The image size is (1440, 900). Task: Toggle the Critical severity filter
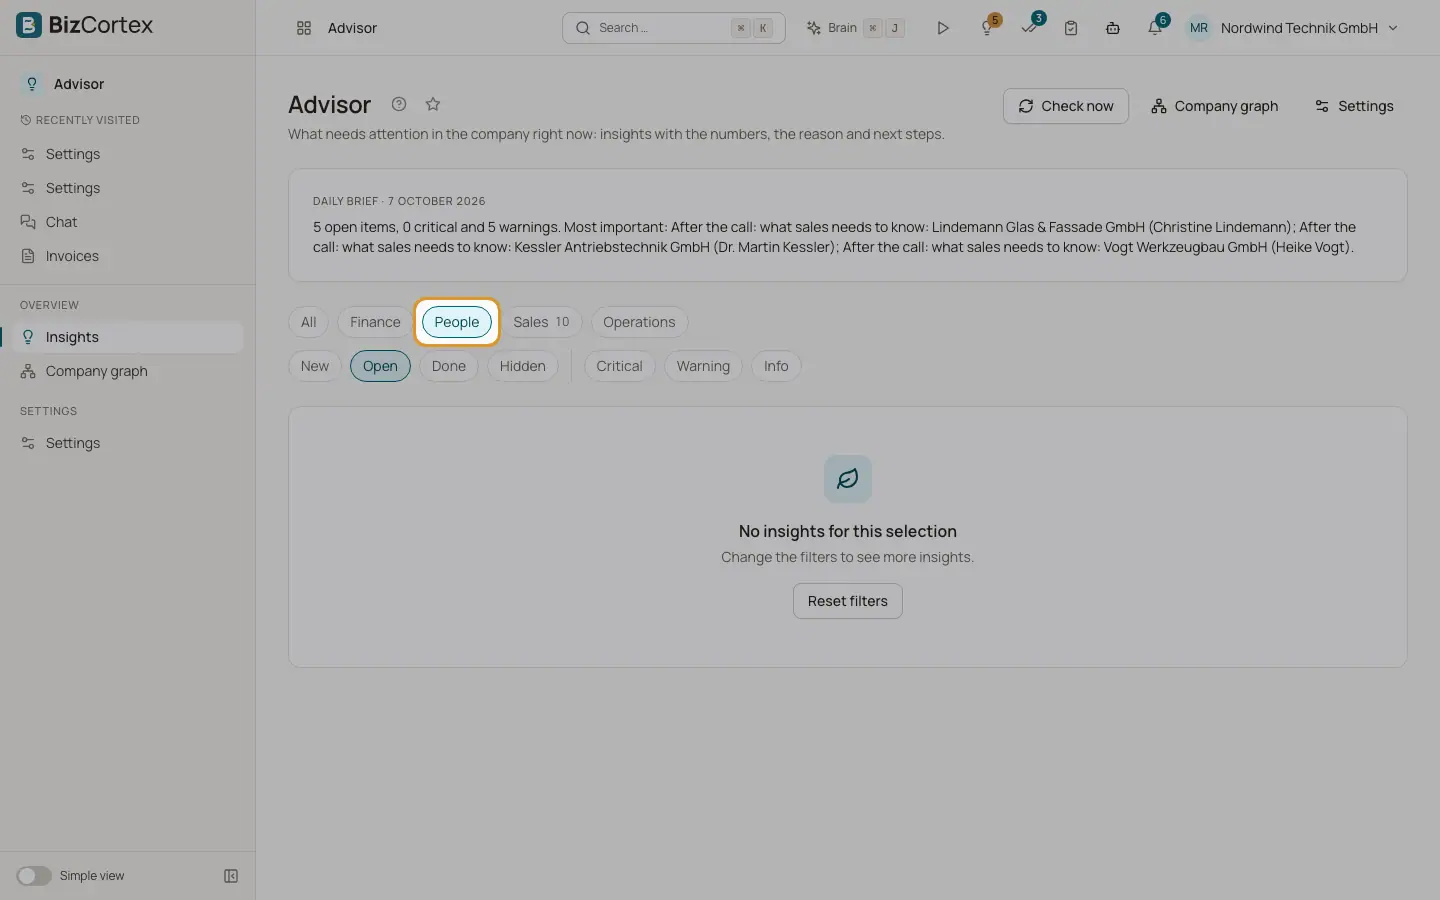pos(619,366)
